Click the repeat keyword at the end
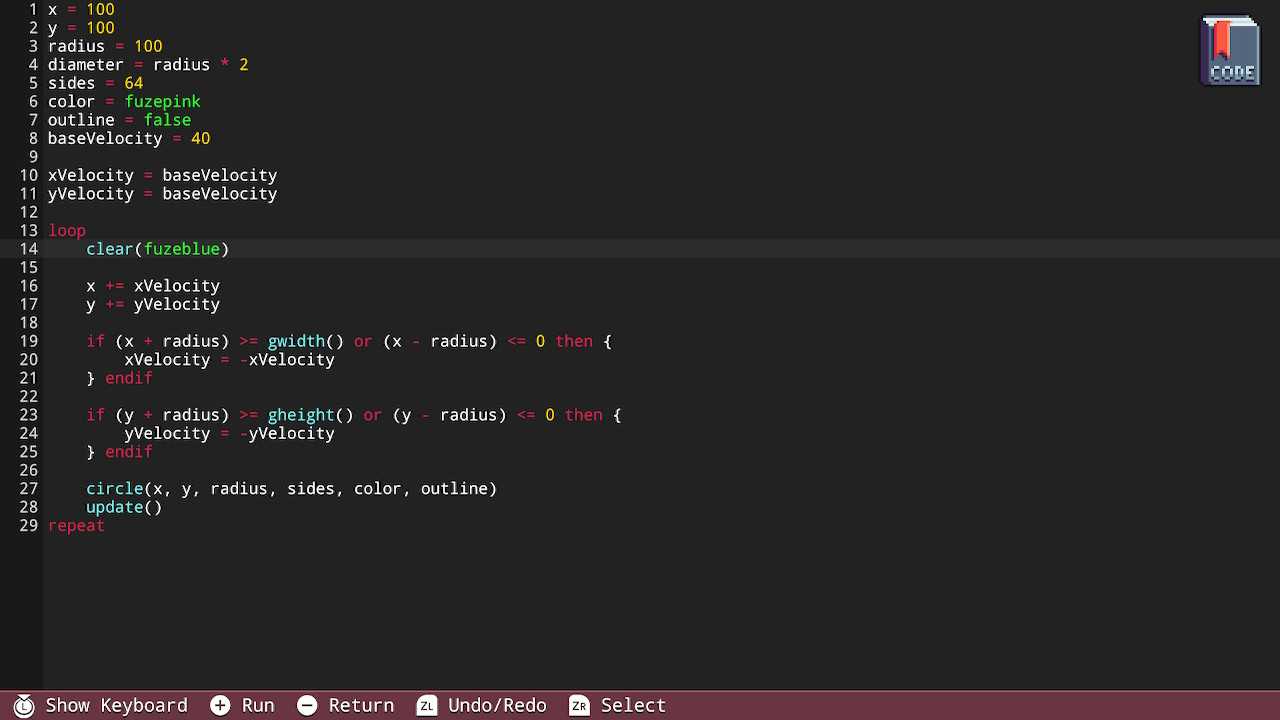1280x720 pixels. tap(76, 526)
